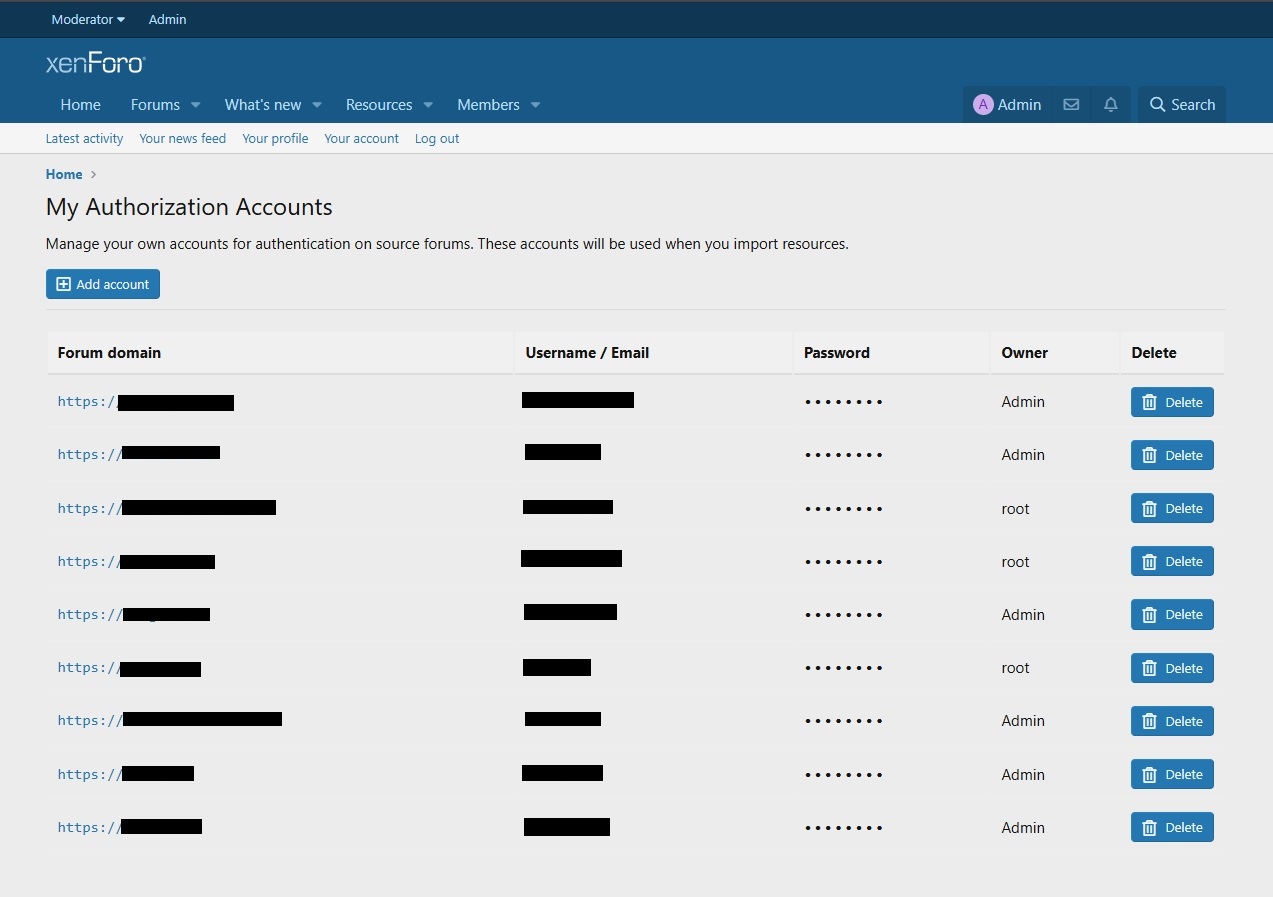
Task: Delete the first account in the table
Action: pos(1172,402)
